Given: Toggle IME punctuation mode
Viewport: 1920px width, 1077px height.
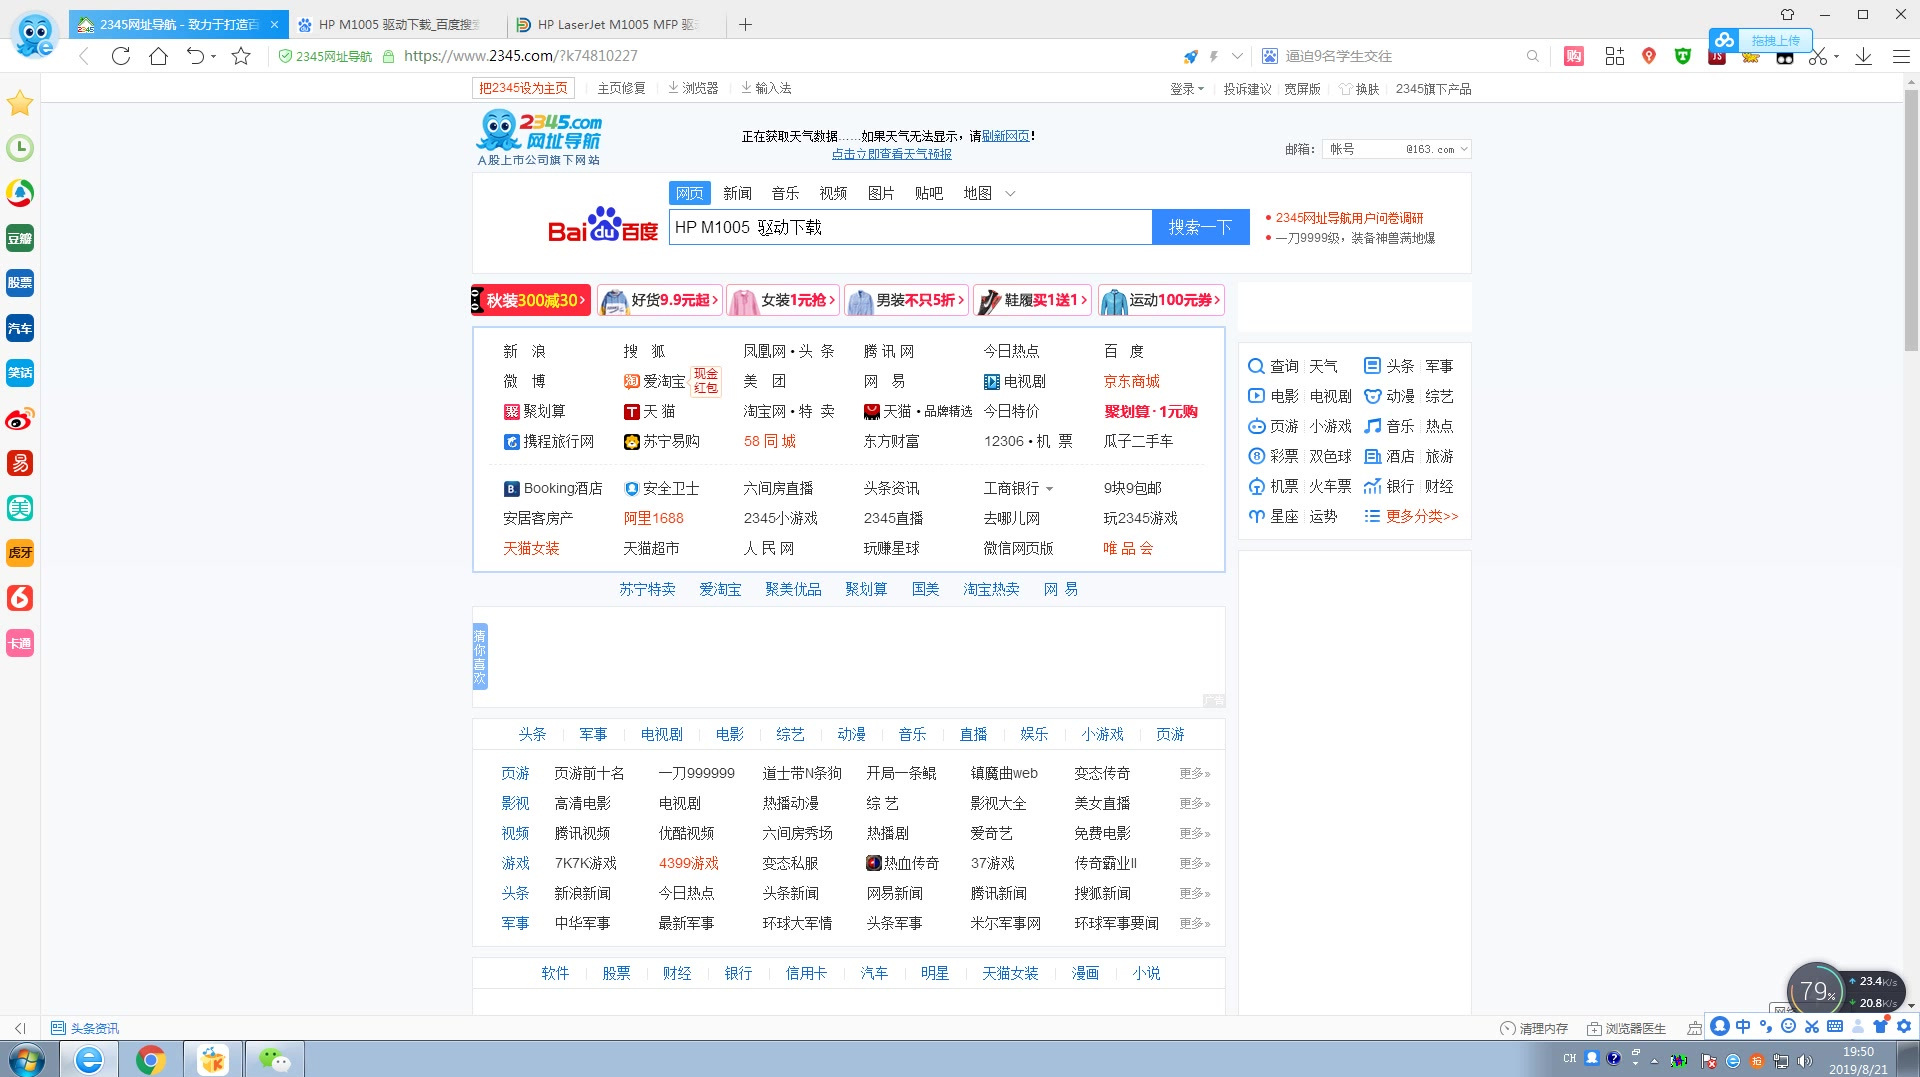Looking at the screenshot, I should coord(1766,1026).
